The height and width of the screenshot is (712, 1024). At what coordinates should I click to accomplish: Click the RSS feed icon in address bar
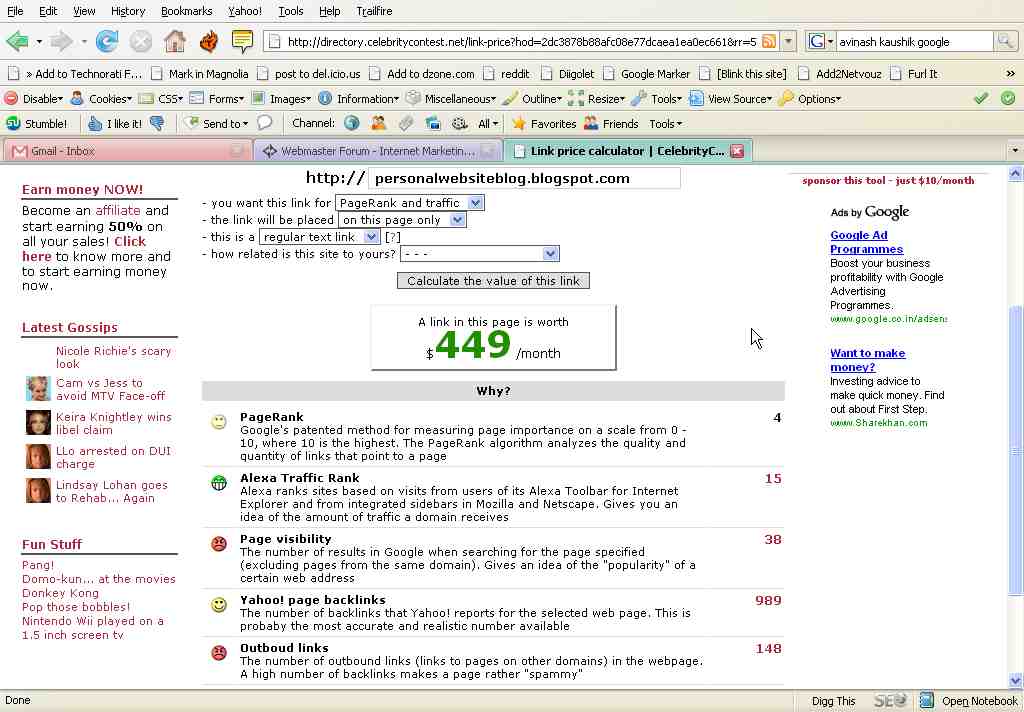pos(768,41)
